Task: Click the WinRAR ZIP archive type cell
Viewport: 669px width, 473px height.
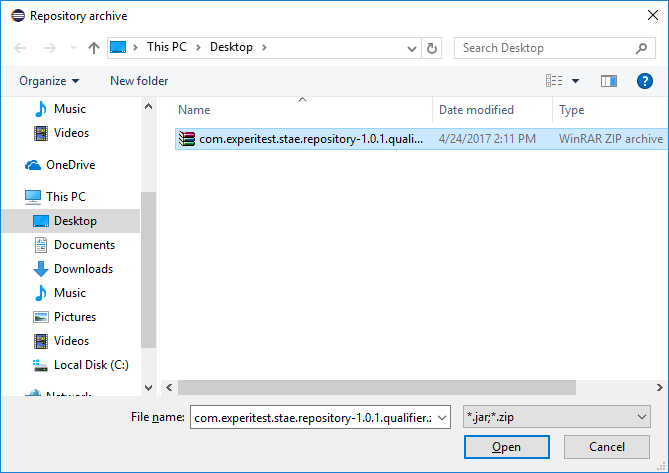Action: tap(611, 139)
